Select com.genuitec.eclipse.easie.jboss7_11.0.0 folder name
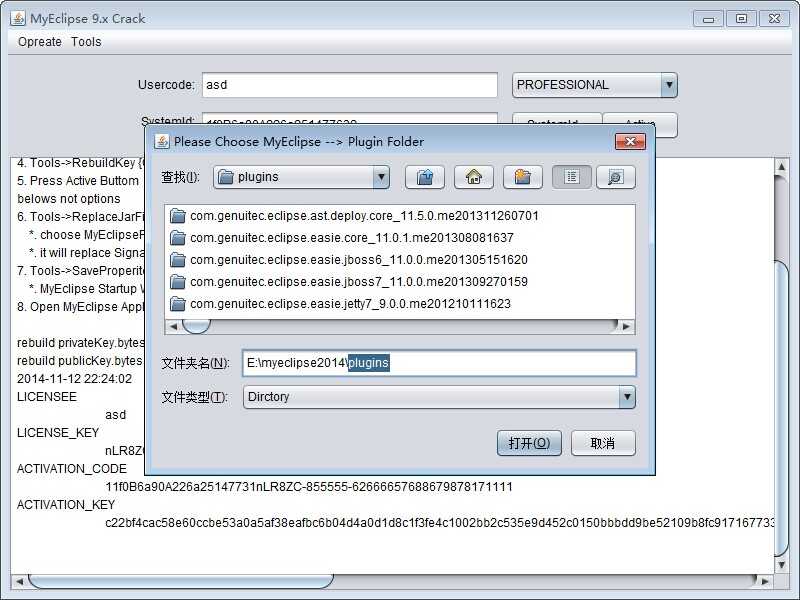Viewport: 800px width, 600px height. coord(359,282)
